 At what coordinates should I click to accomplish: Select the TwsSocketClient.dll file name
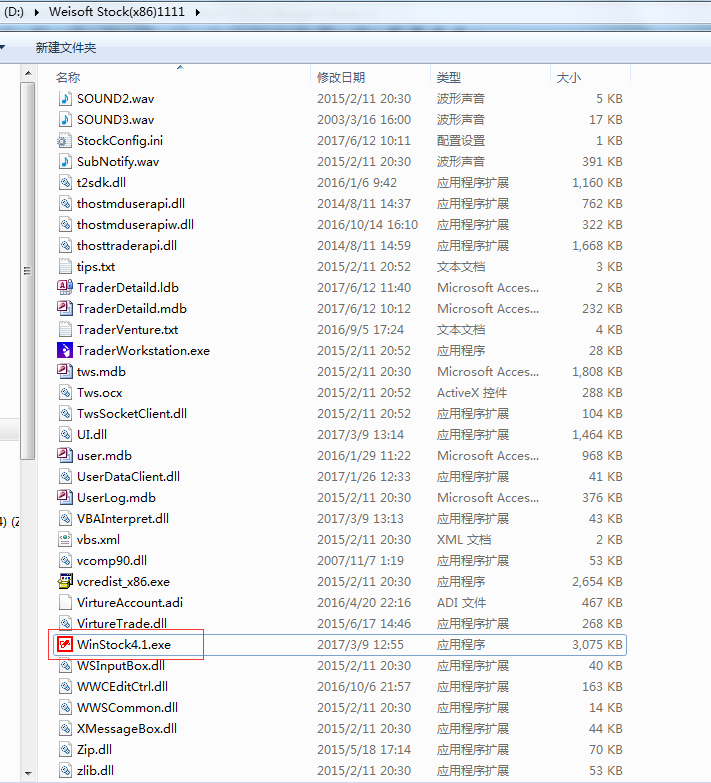pyautogui.click(x=132, y=413)
